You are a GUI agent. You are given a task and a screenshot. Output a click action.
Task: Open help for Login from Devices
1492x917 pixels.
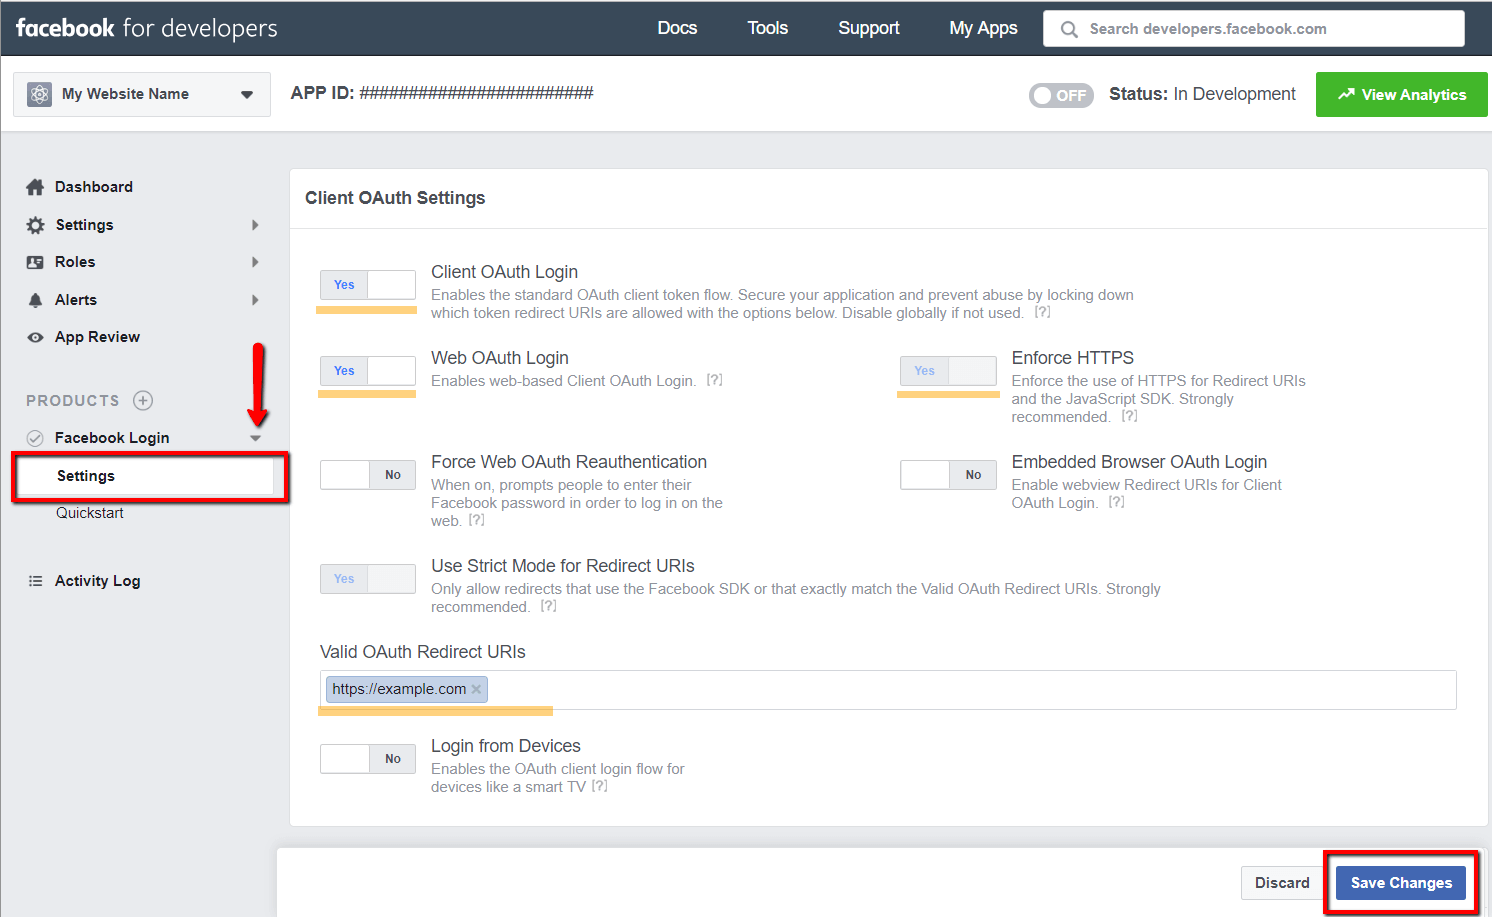(x=599, y=786)
